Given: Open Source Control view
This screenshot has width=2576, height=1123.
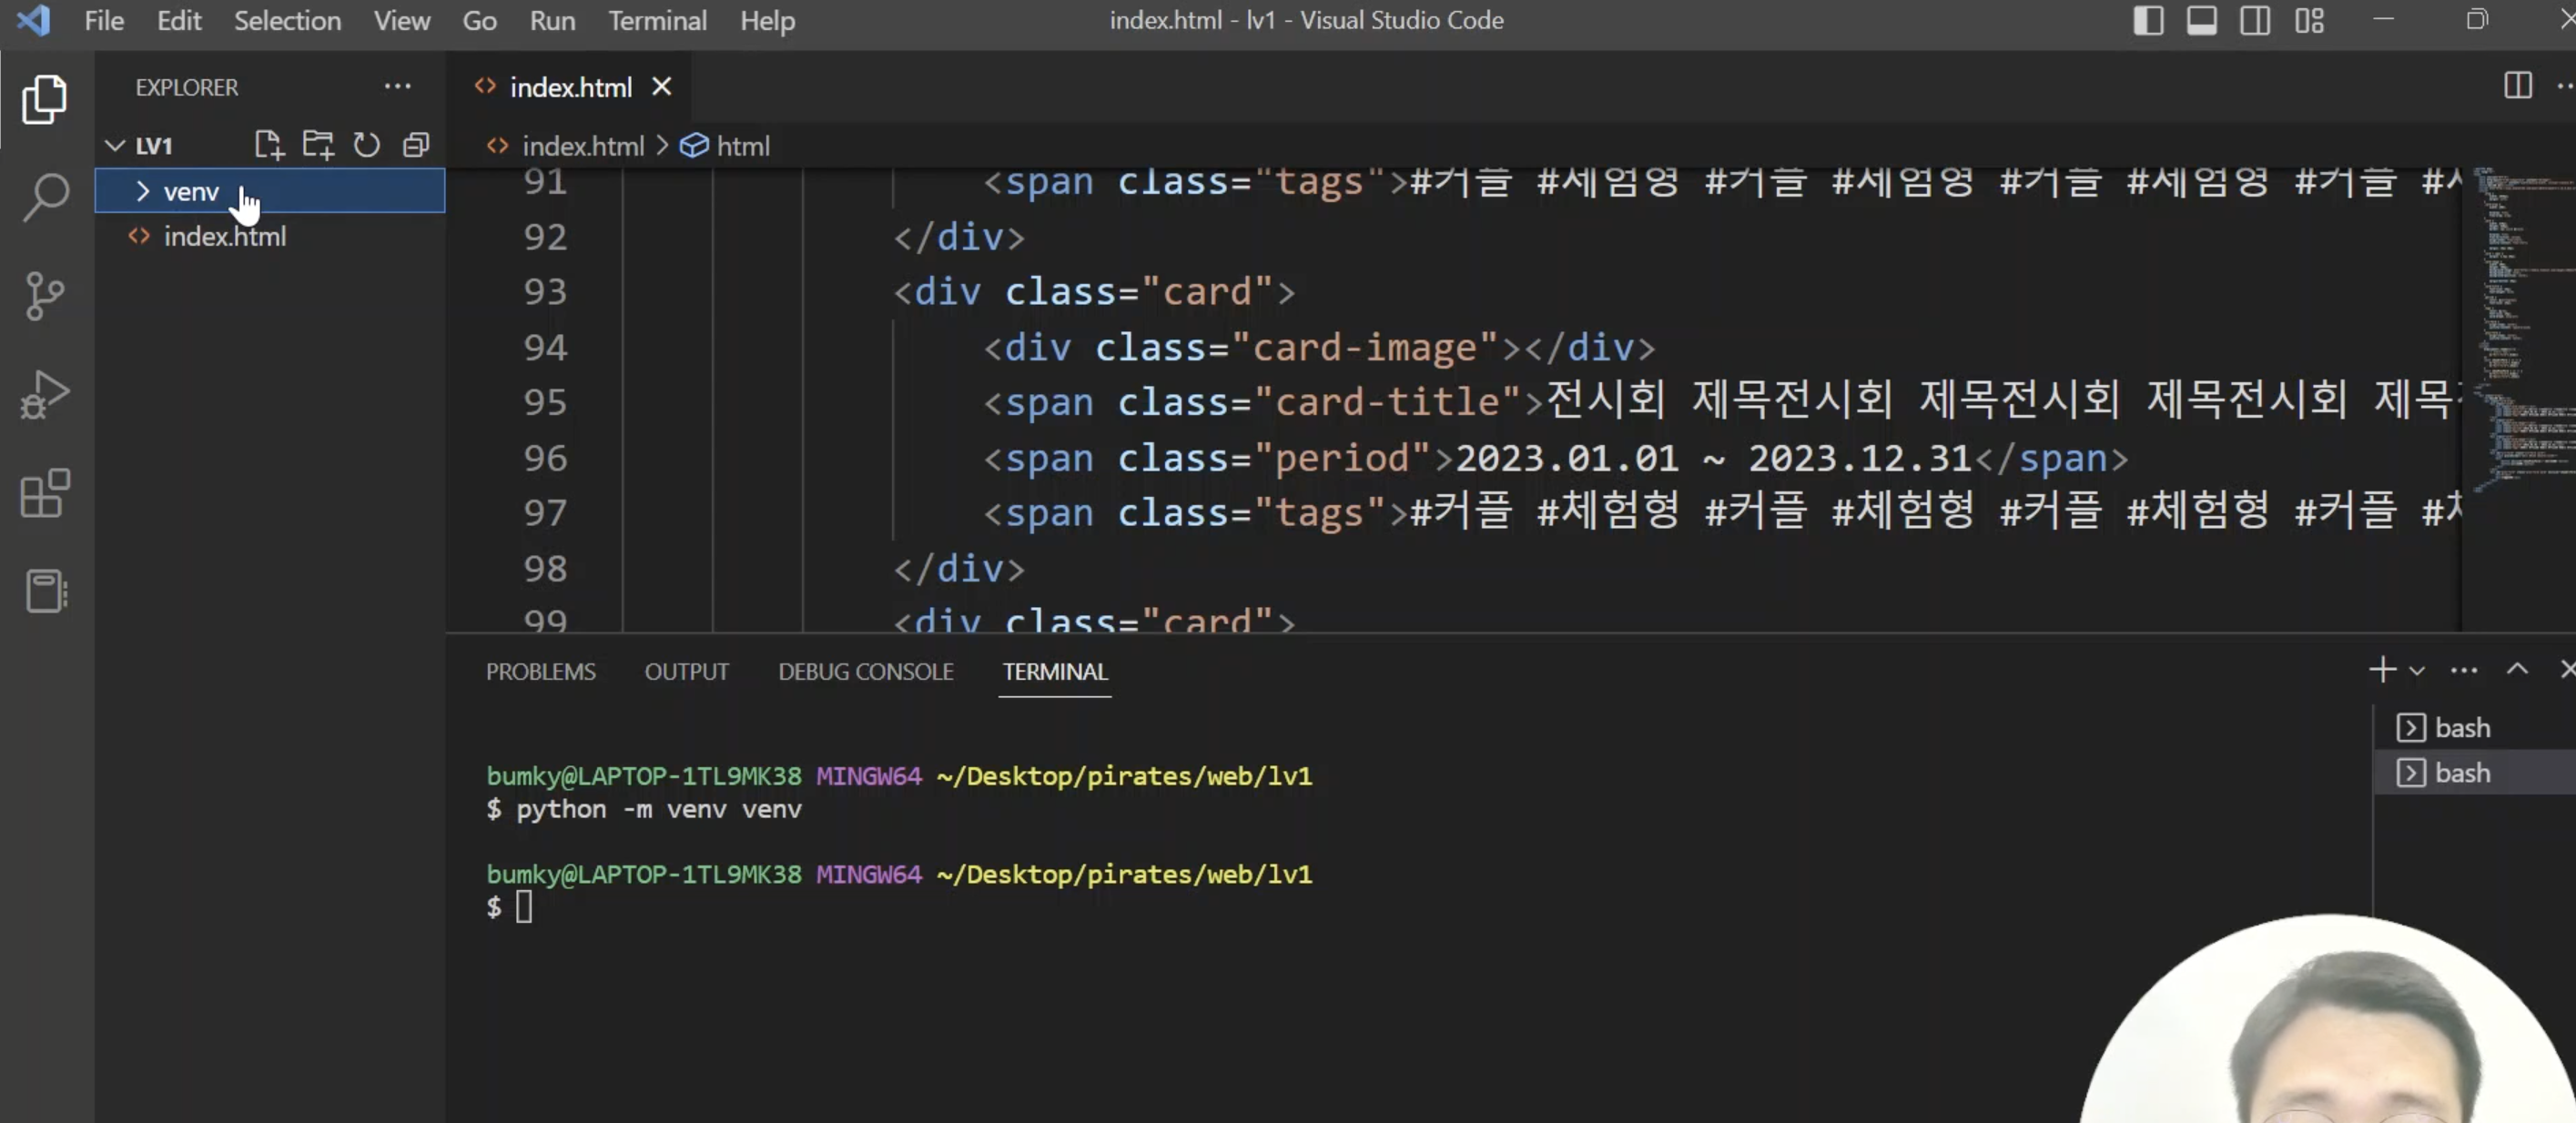Looking at the screenshot, I should tap(45, 296).
